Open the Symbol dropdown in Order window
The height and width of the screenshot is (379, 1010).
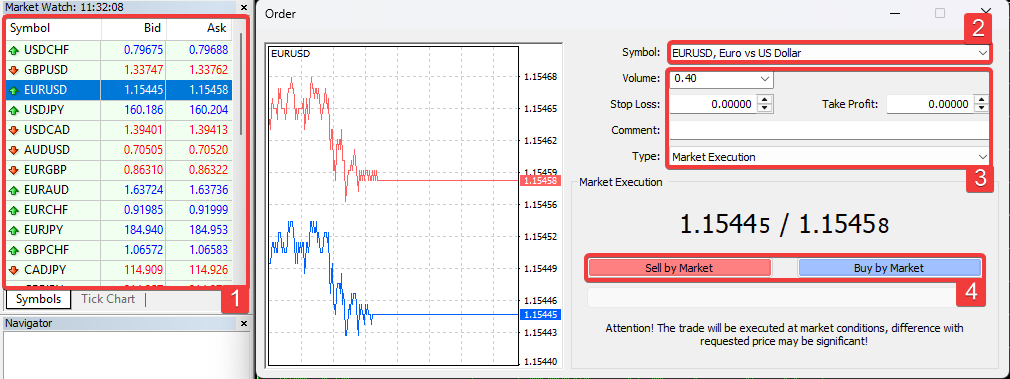click(x=982, y=53)
